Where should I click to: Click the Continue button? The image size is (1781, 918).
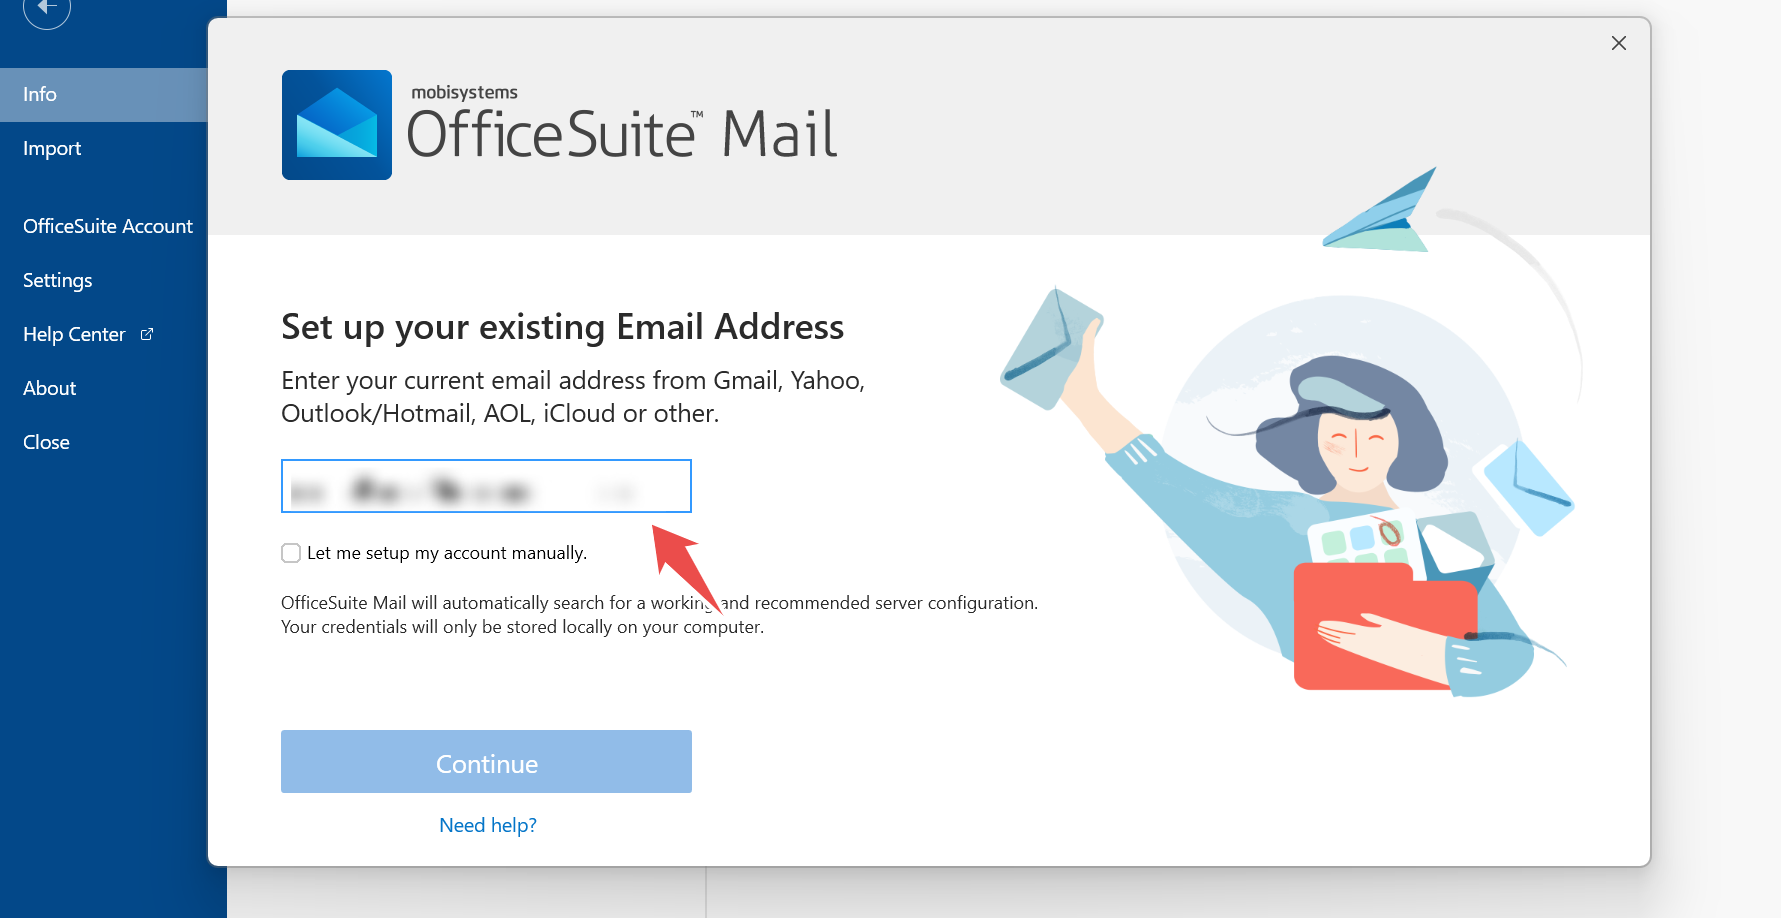tap(486, 761)
